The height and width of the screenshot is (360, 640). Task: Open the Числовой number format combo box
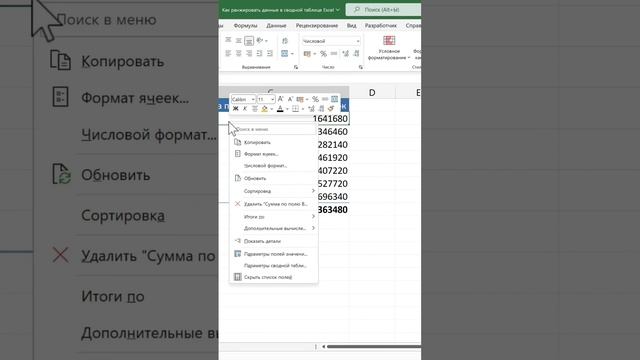(x=331, y=41)
